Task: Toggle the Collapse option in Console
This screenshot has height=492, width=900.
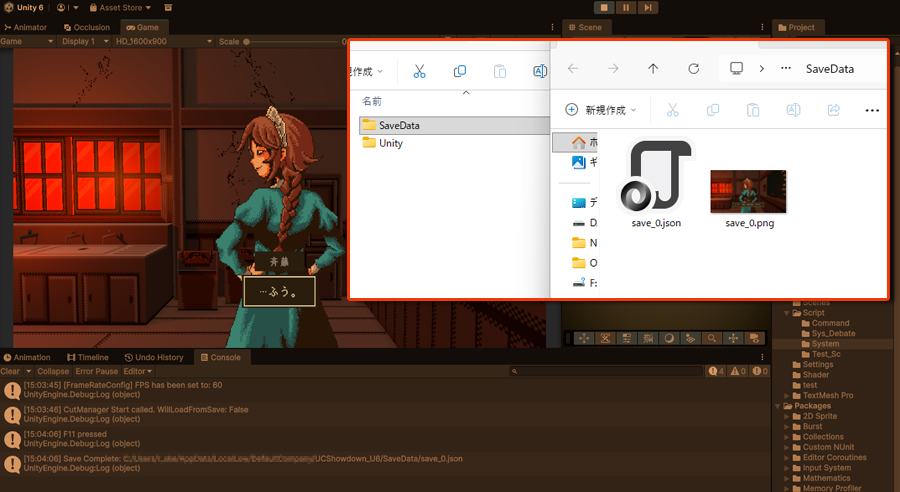Action: (53, 371)
